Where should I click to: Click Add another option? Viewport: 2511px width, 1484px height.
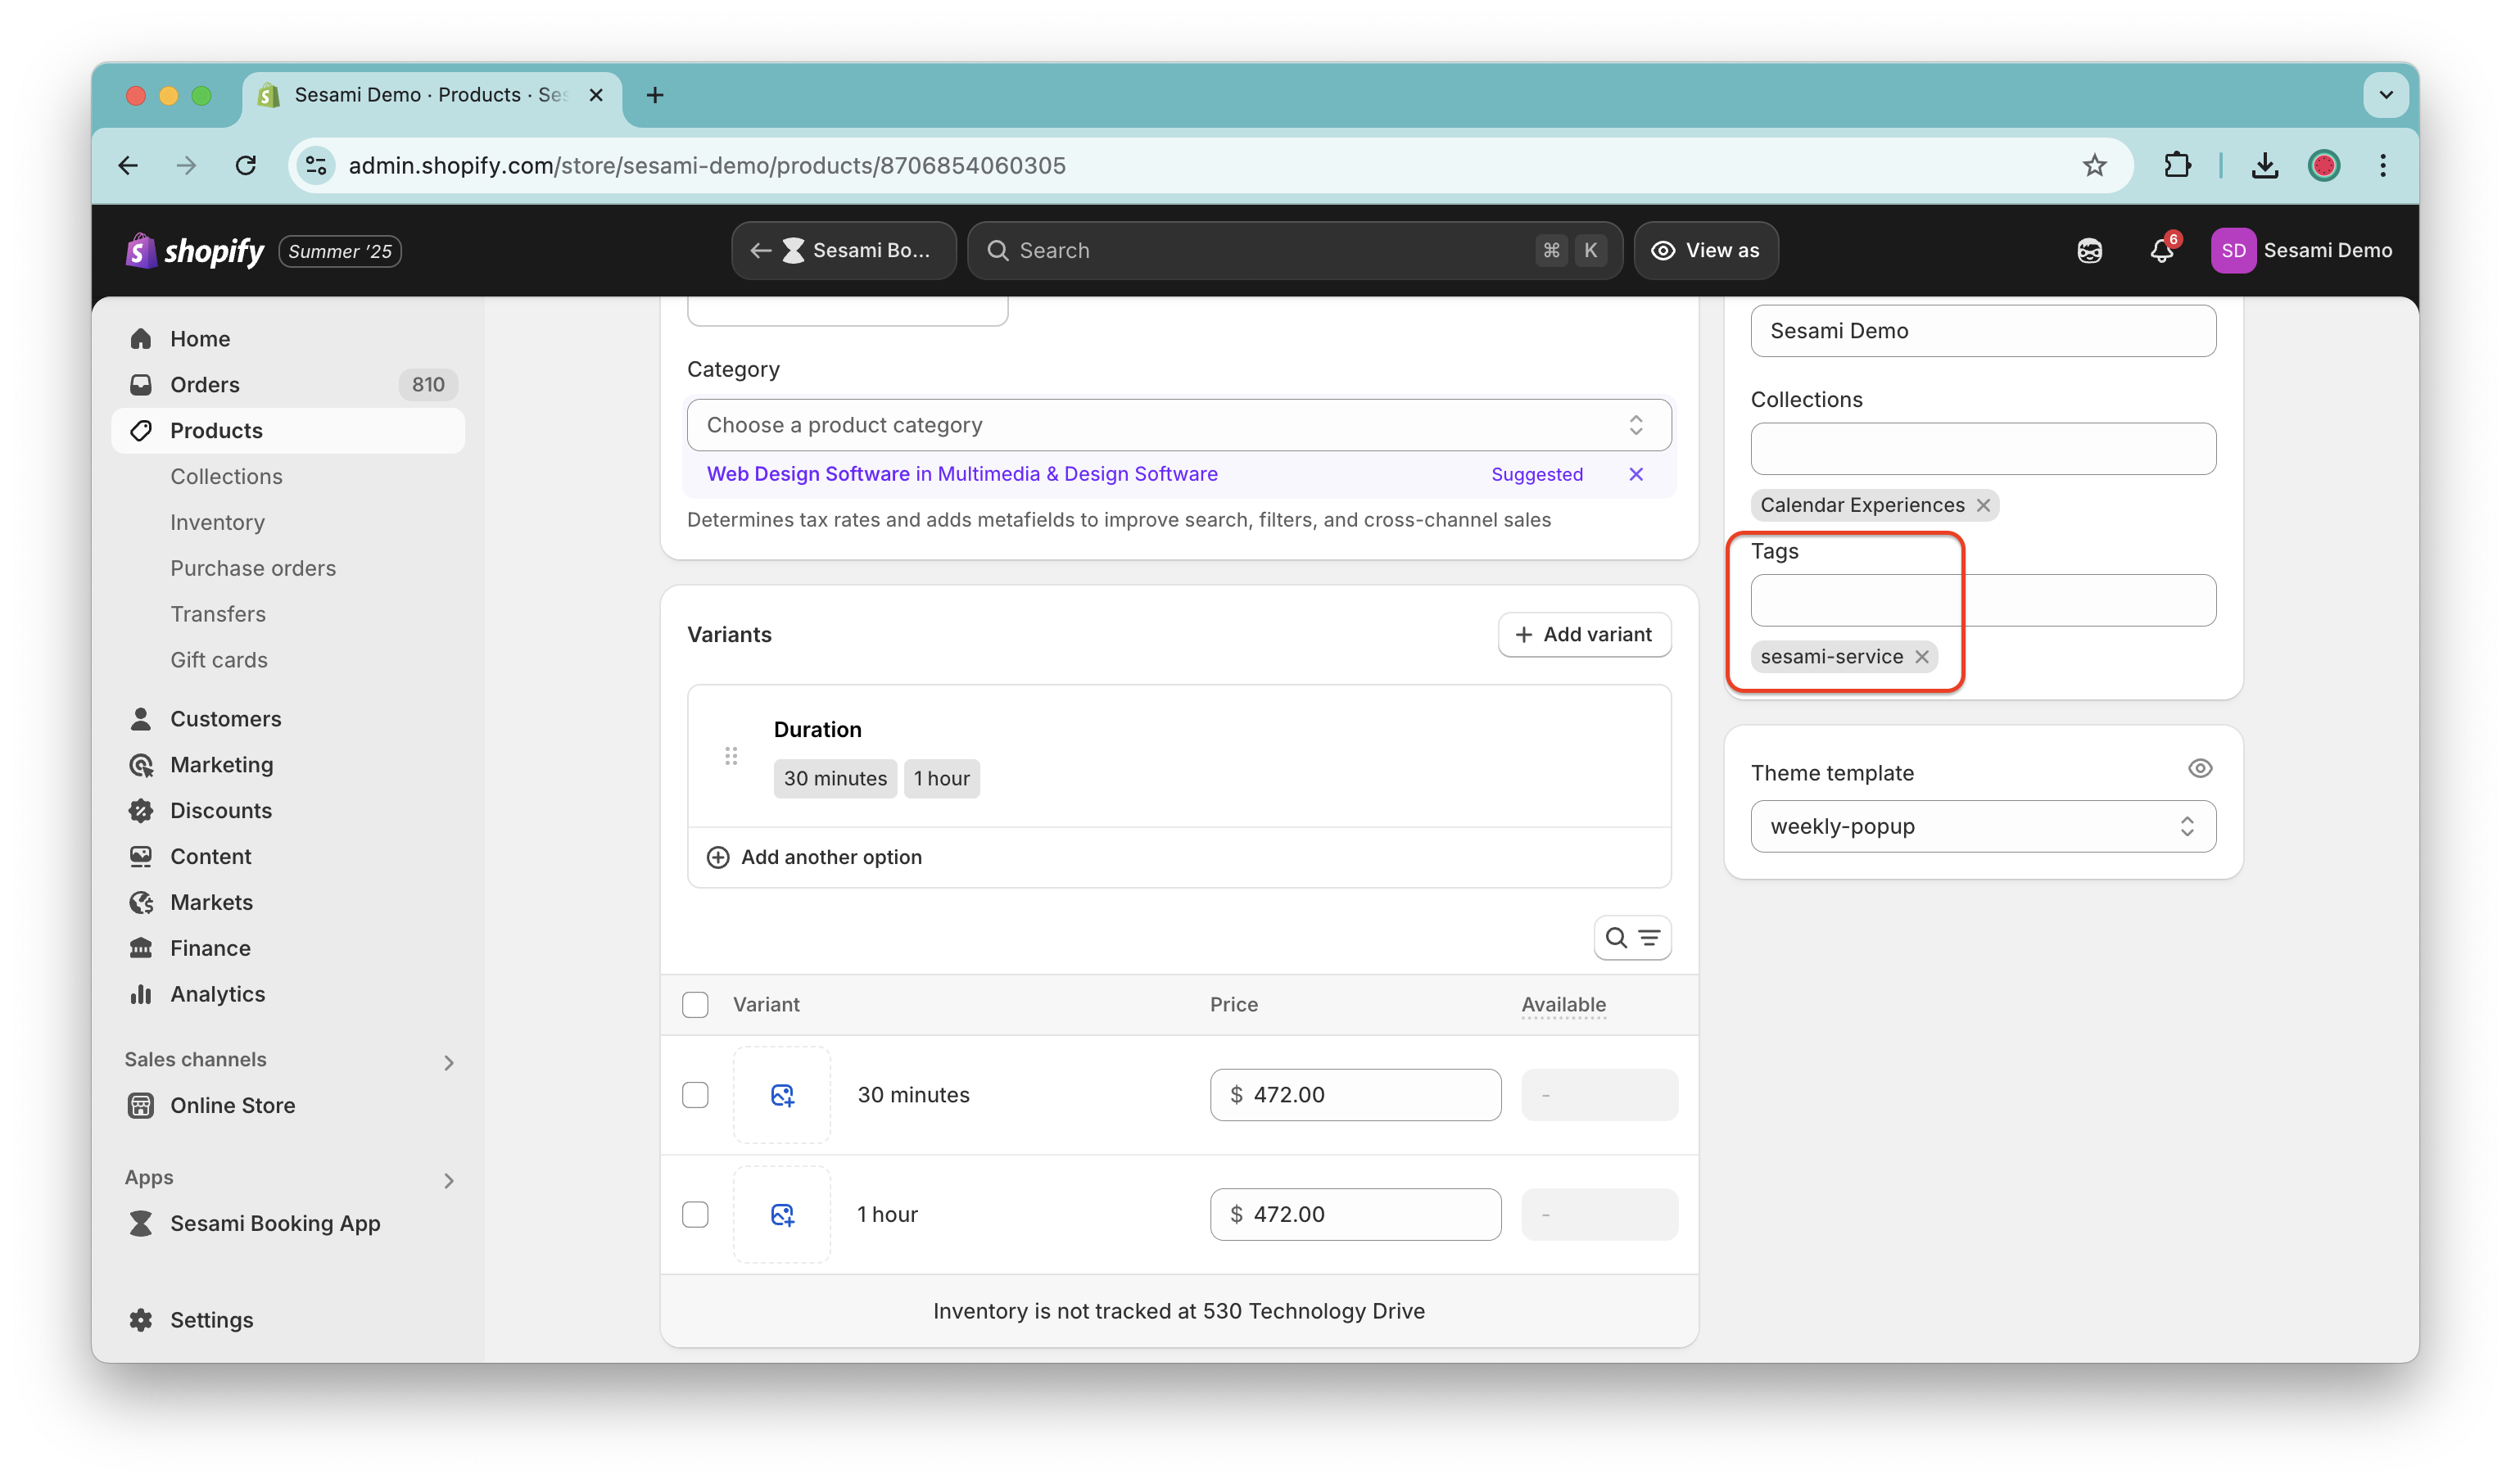pyautogui.click(x=814, y=857)
